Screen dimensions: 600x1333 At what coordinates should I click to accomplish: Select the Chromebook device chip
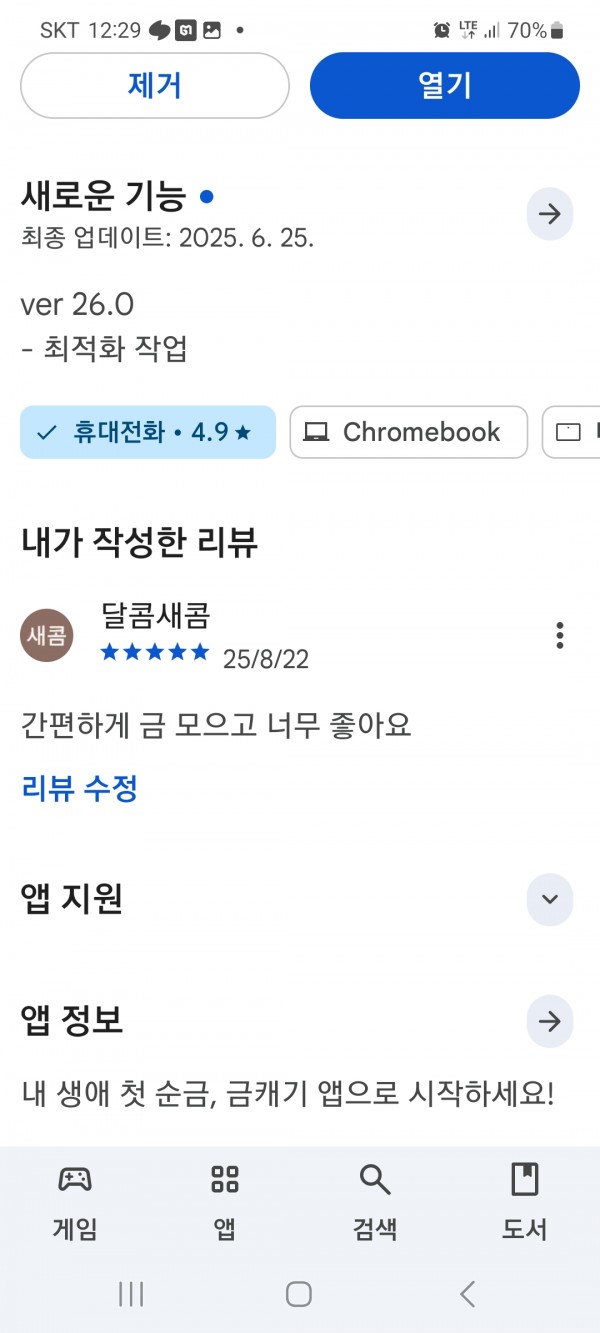click(409, 432)
